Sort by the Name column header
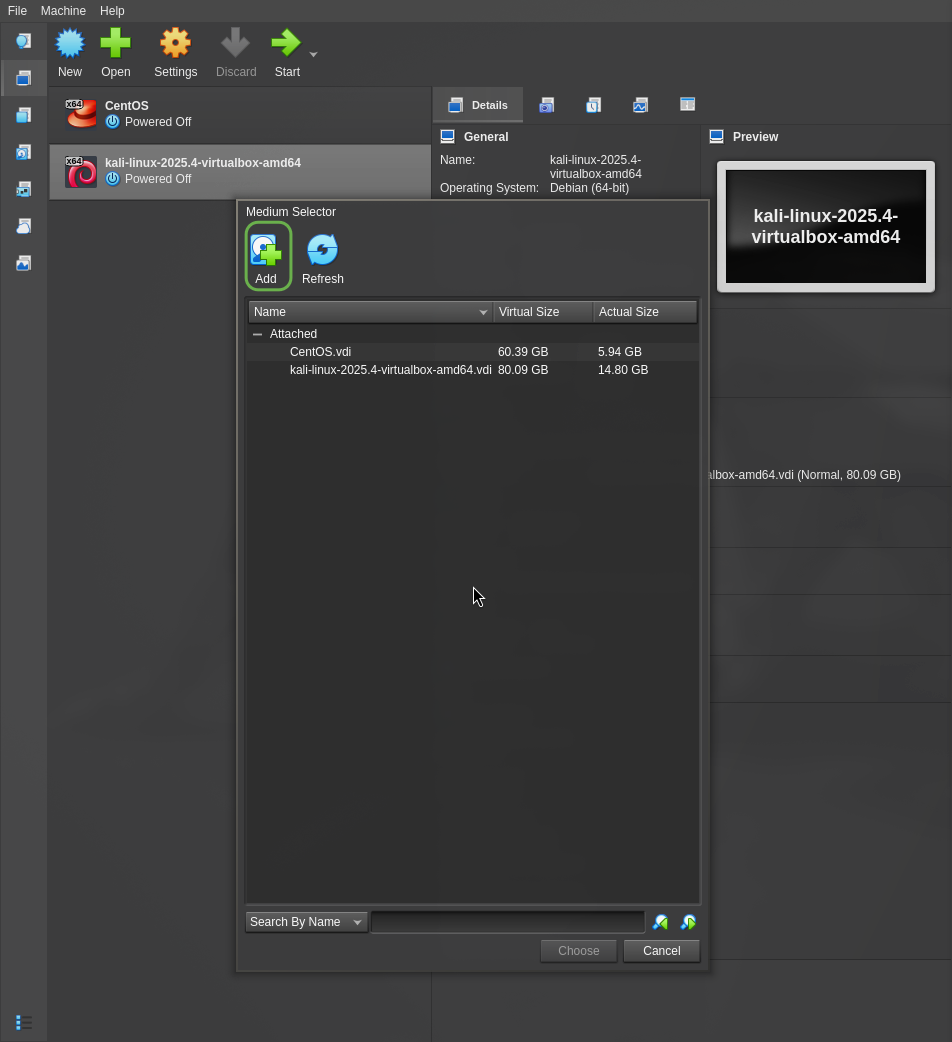 point(371,312)
